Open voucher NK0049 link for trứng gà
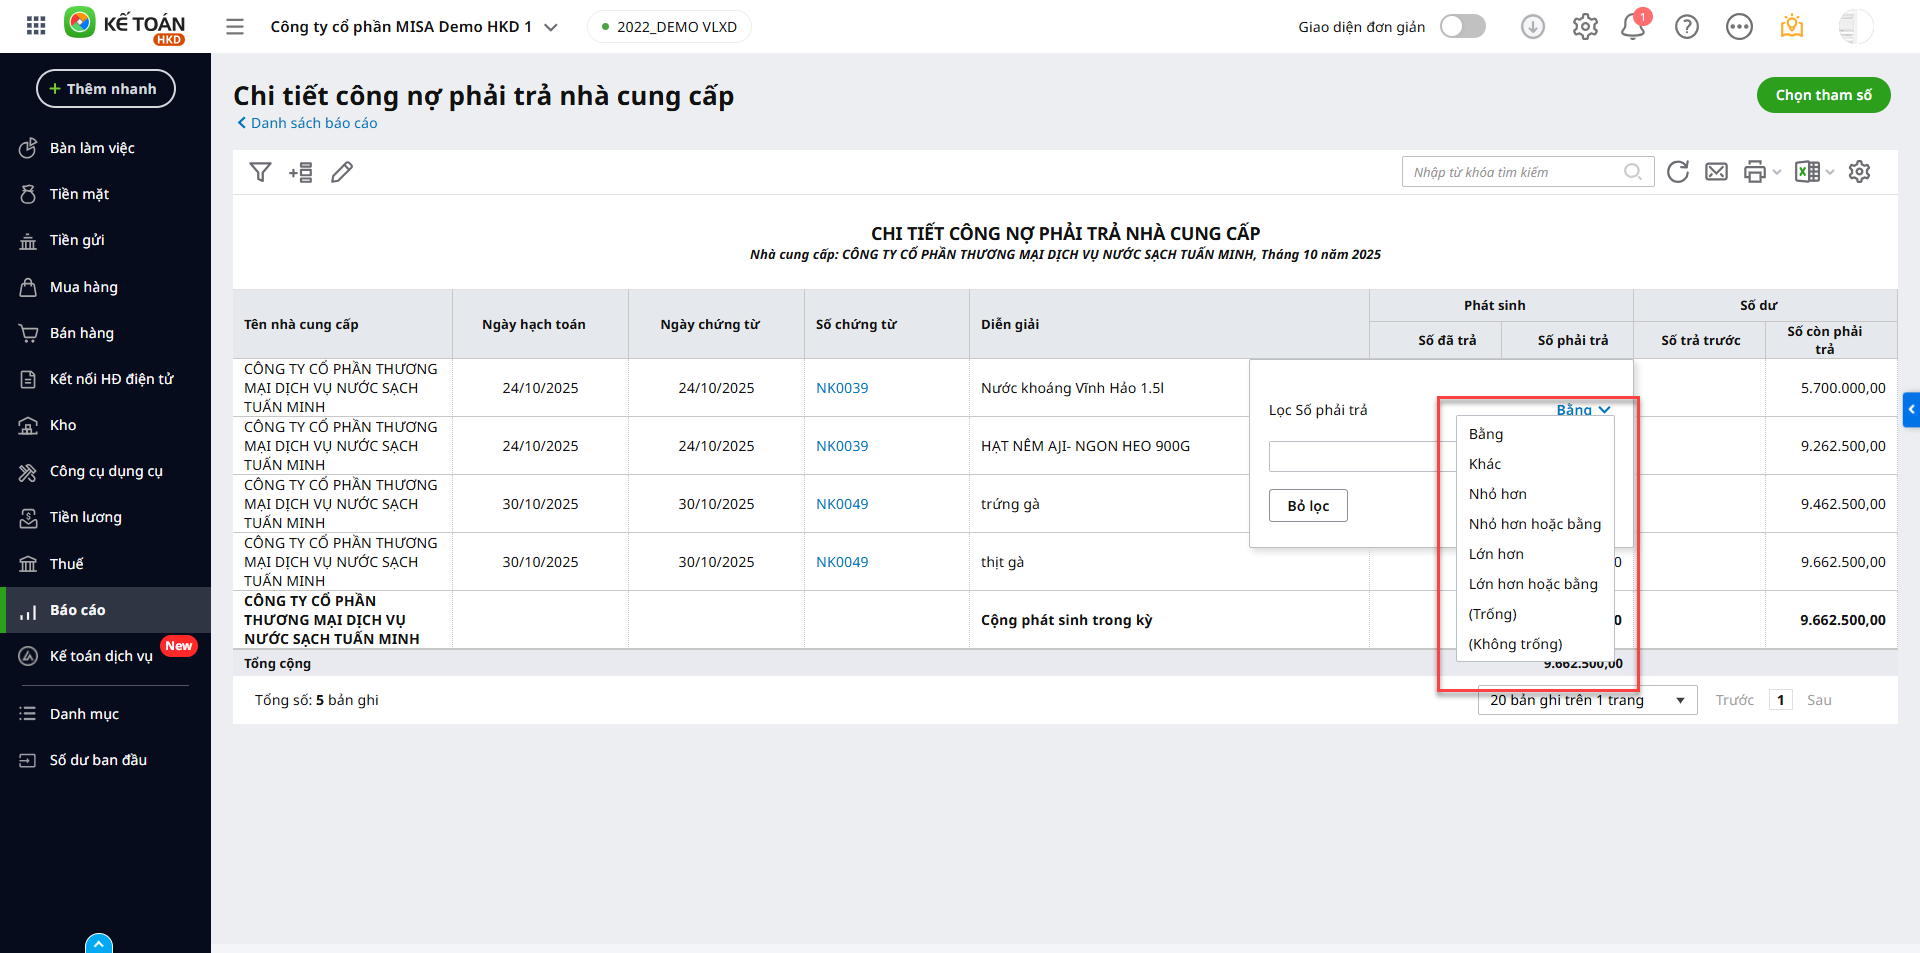 [x=842, y=504]
